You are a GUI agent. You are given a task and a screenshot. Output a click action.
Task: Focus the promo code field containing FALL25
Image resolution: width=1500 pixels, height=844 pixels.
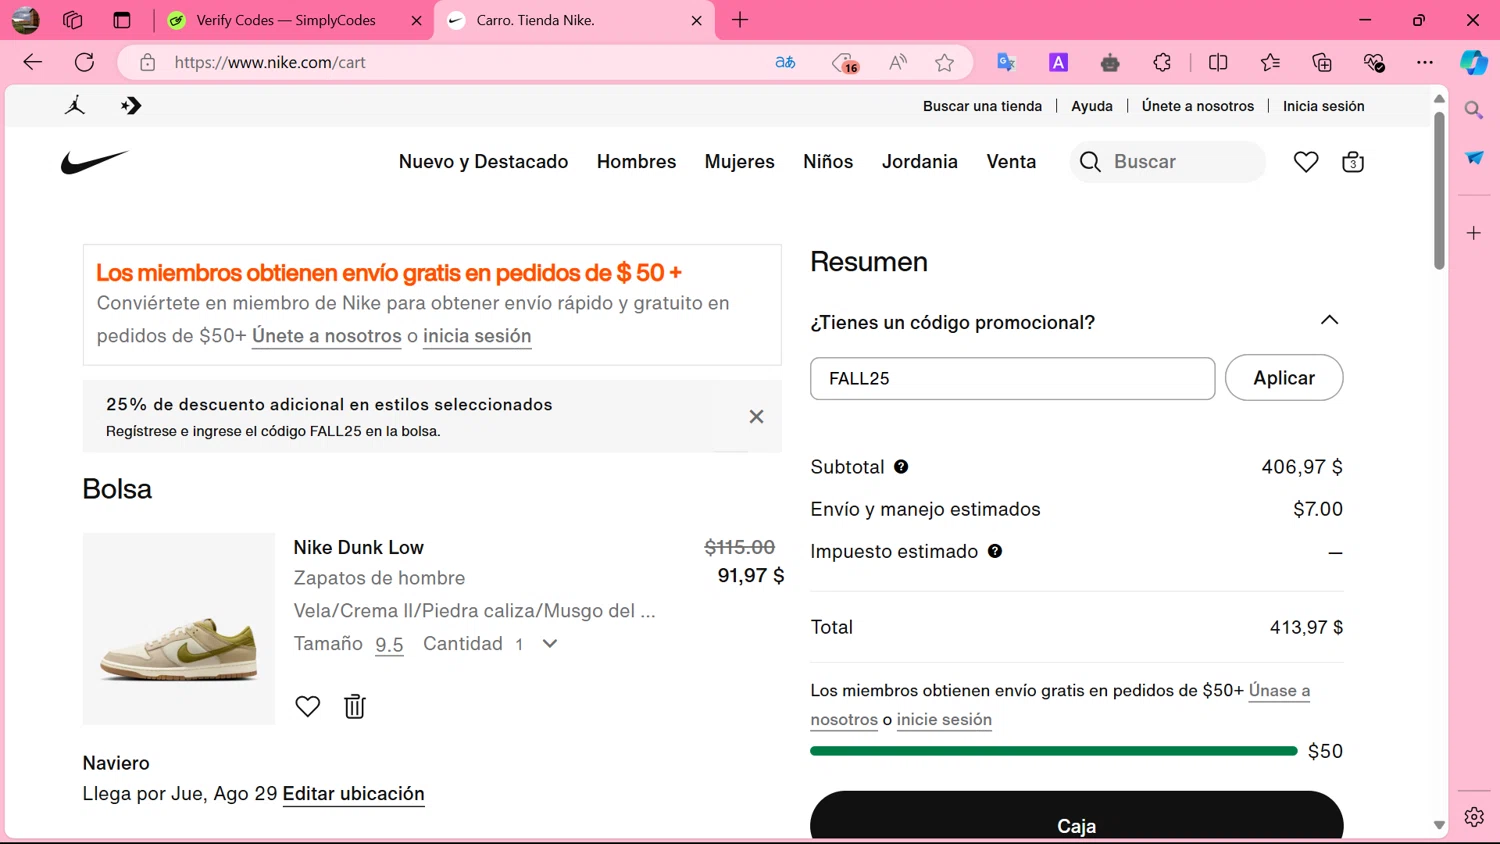(x=1012, y=379)
